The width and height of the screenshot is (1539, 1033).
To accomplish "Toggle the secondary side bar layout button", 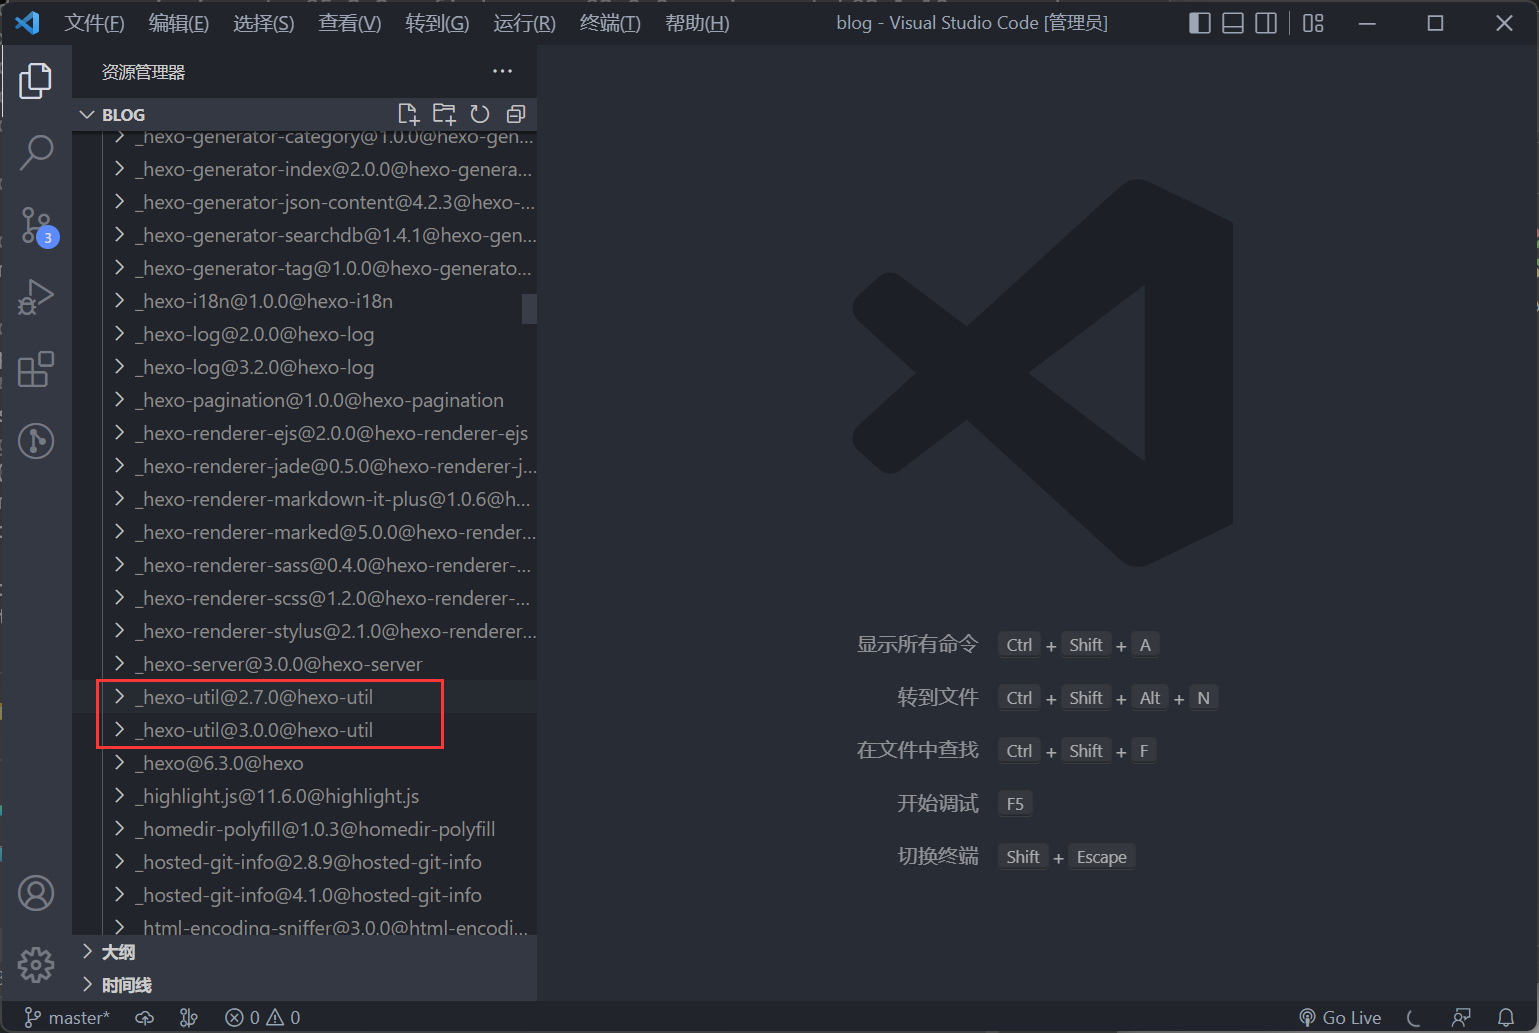I will pyautogui.click(x=1266, y=23).
